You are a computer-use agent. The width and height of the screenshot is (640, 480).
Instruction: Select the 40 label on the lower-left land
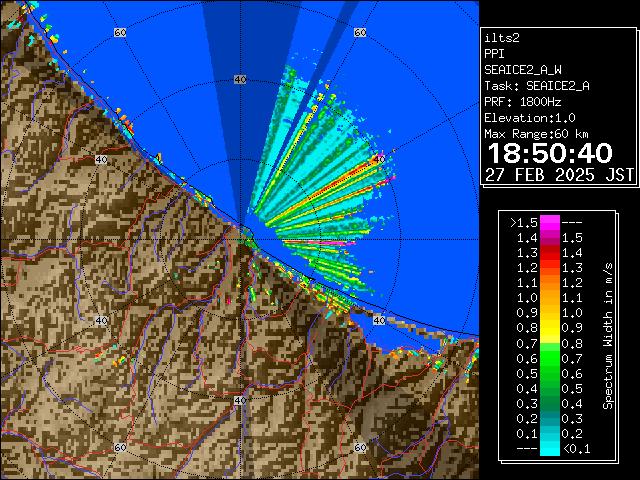click(x=101, y=320)
